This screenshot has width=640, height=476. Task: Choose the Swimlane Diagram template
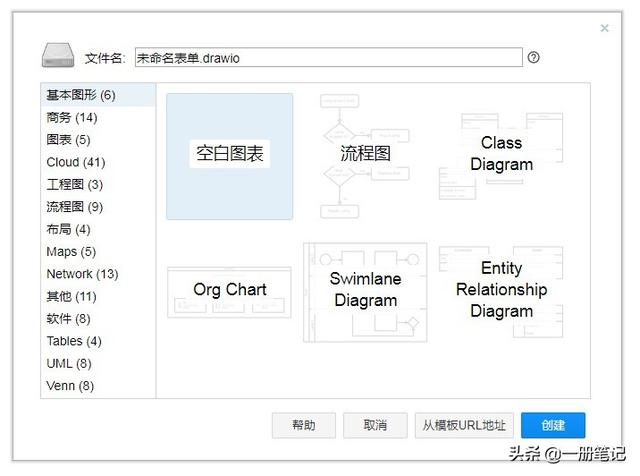click(365, 291)
